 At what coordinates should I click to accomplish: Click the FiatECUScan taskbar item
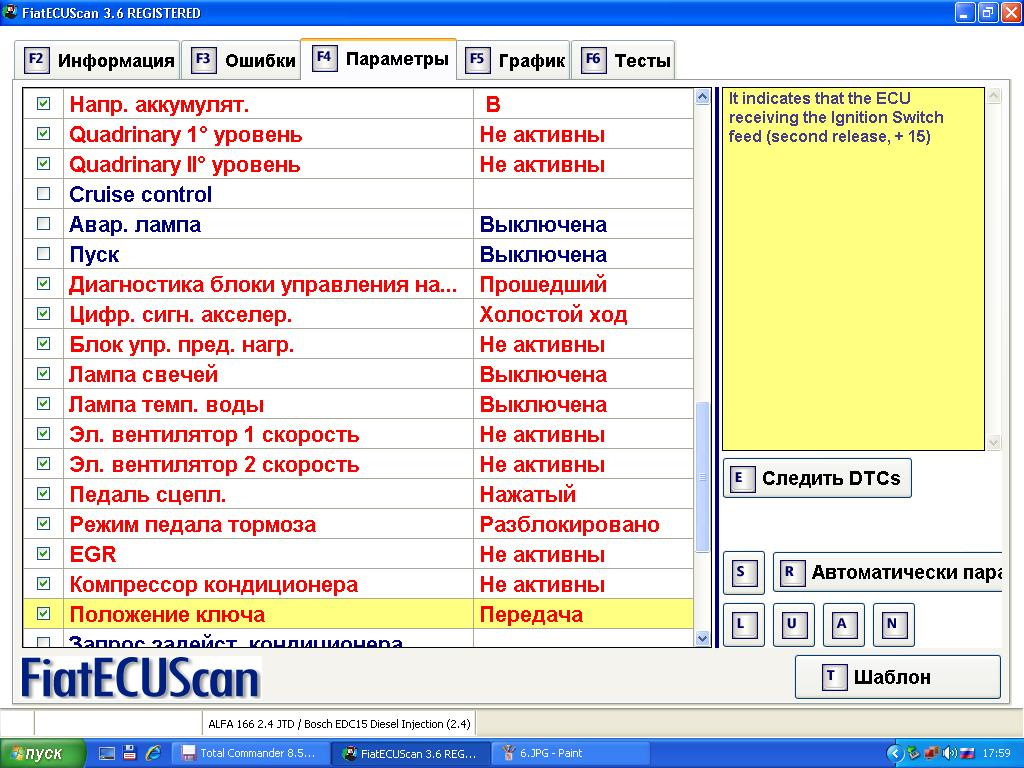point(411,753)
